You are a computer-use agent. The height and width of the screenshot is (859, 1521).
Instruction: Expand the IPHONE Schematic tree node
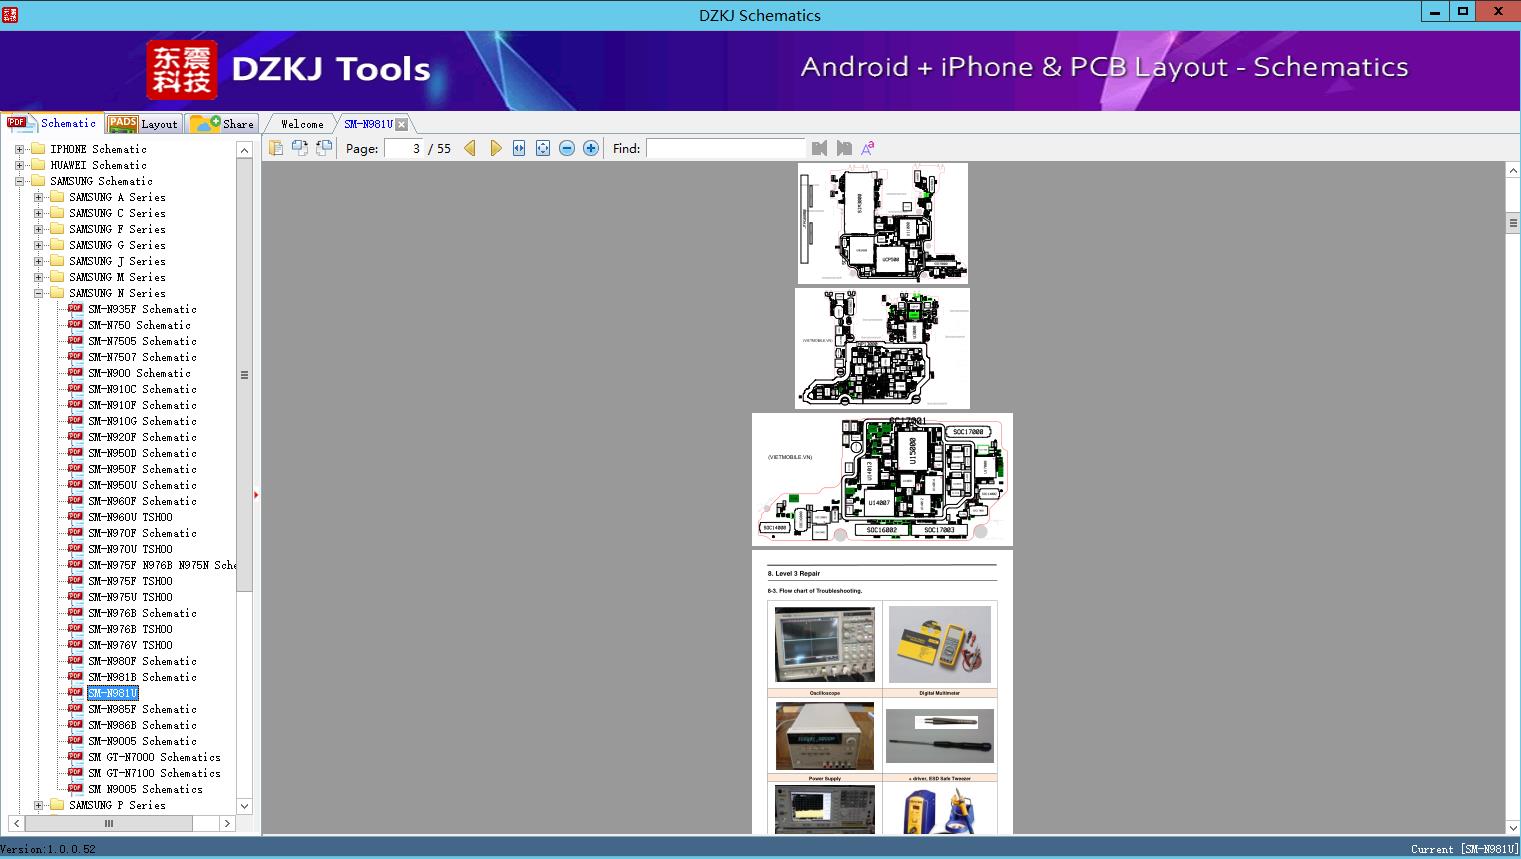click(19, 149)
